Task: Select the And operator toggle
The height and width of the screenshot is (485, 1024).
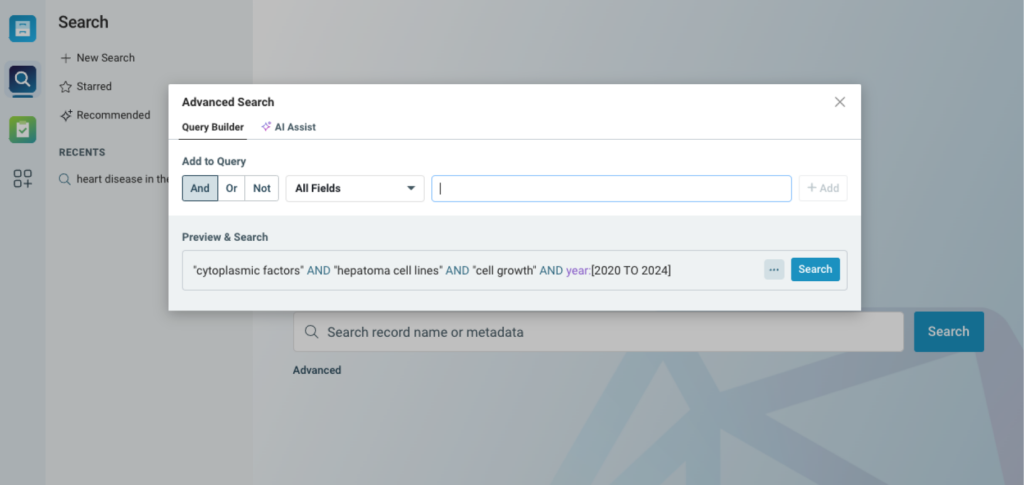Action: click(x=200, y=188)
